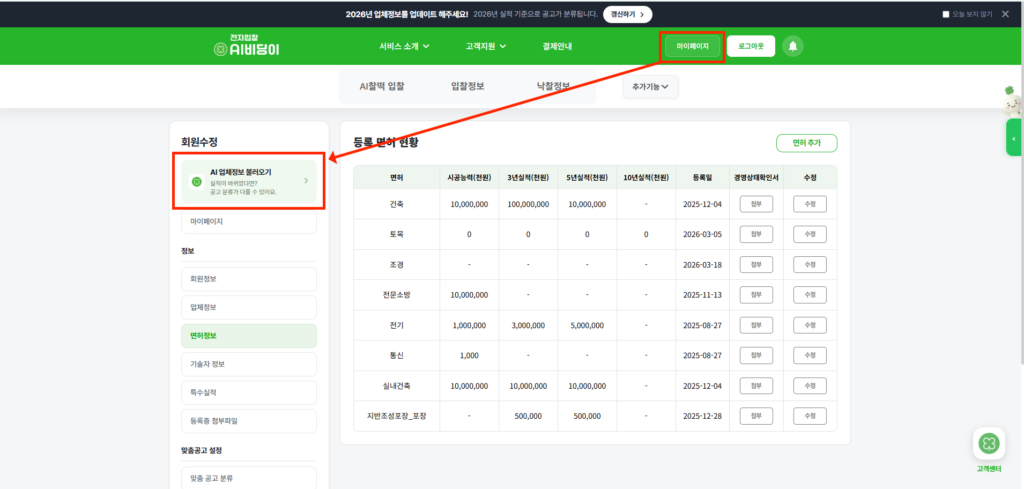Viewport: 1024px width, 489px height.
Task: Click the 3,000,000 value in 전기 row
Action: click(528, 325)
